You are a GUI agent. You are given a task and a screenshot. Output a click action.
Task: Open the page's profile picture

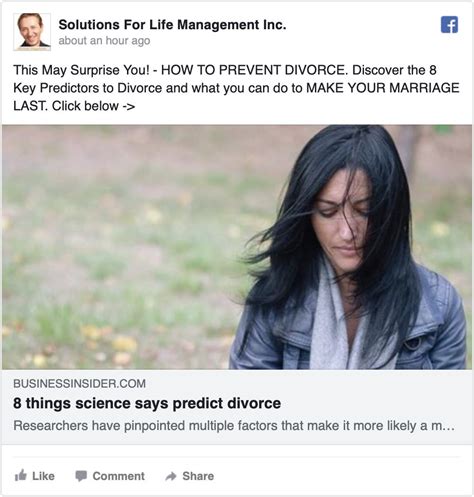pyautogui.click(x=32, y=32)
